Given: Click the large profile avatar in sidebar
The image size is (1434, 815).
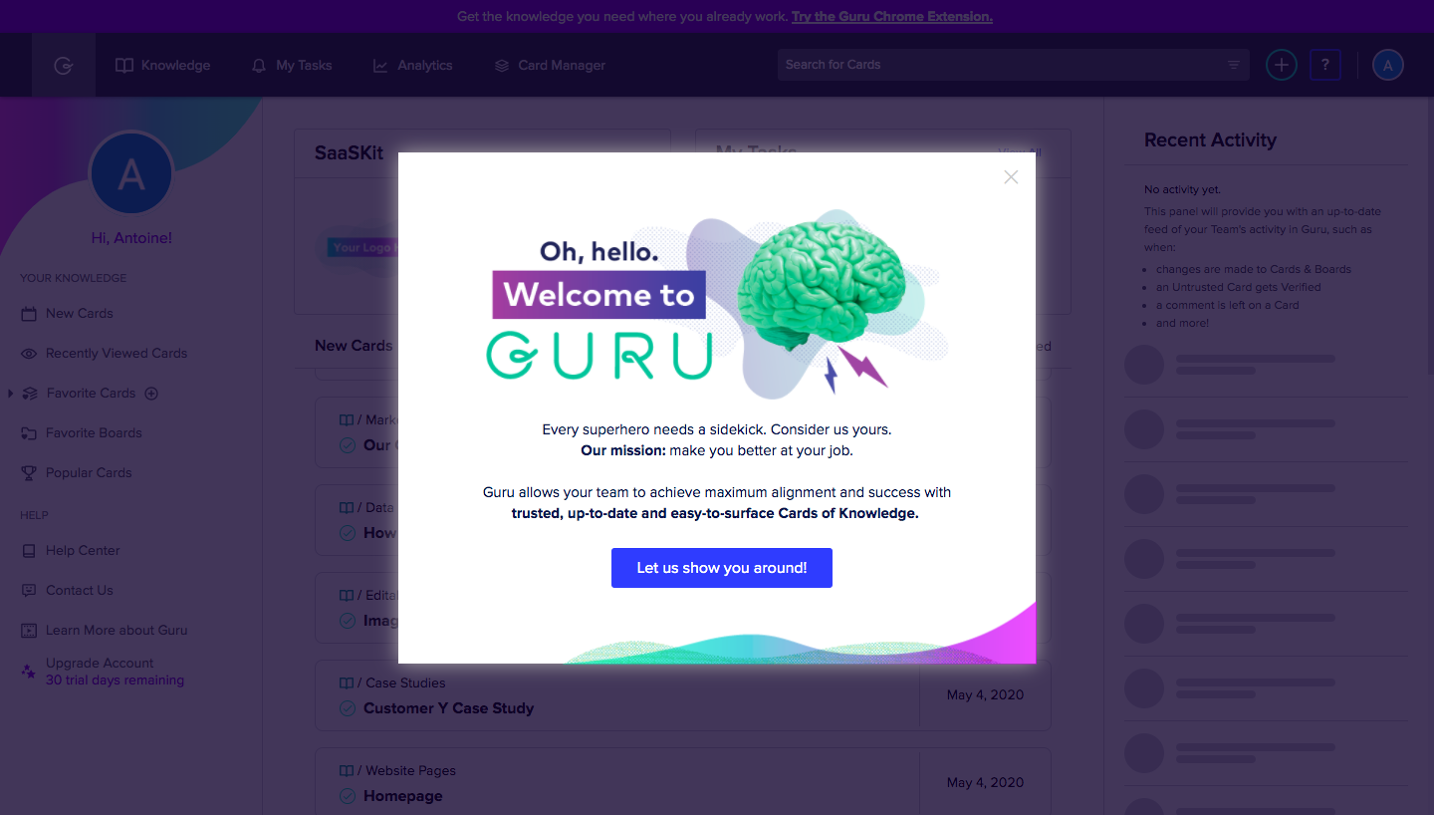Looking at the screenshot, I should pos(131,175).
